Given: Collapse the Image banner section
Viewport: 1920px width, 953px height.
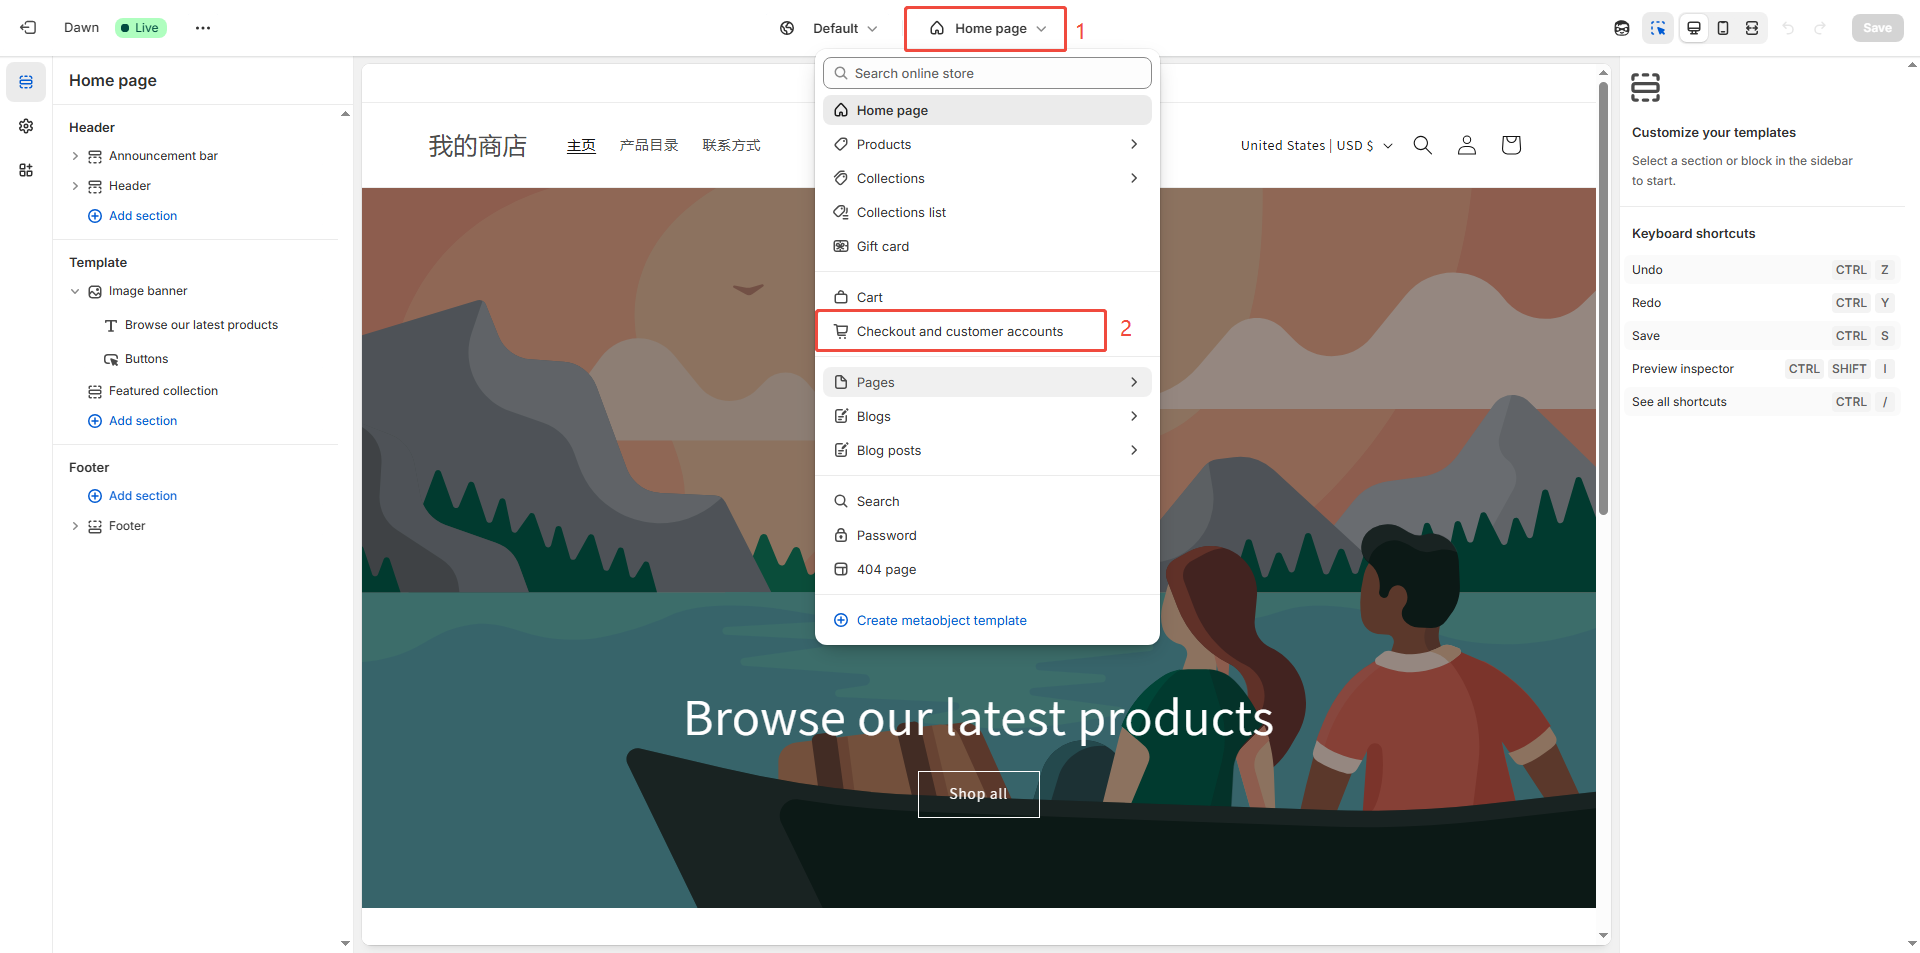Looking at the screenshot, I should click(75, 291).
